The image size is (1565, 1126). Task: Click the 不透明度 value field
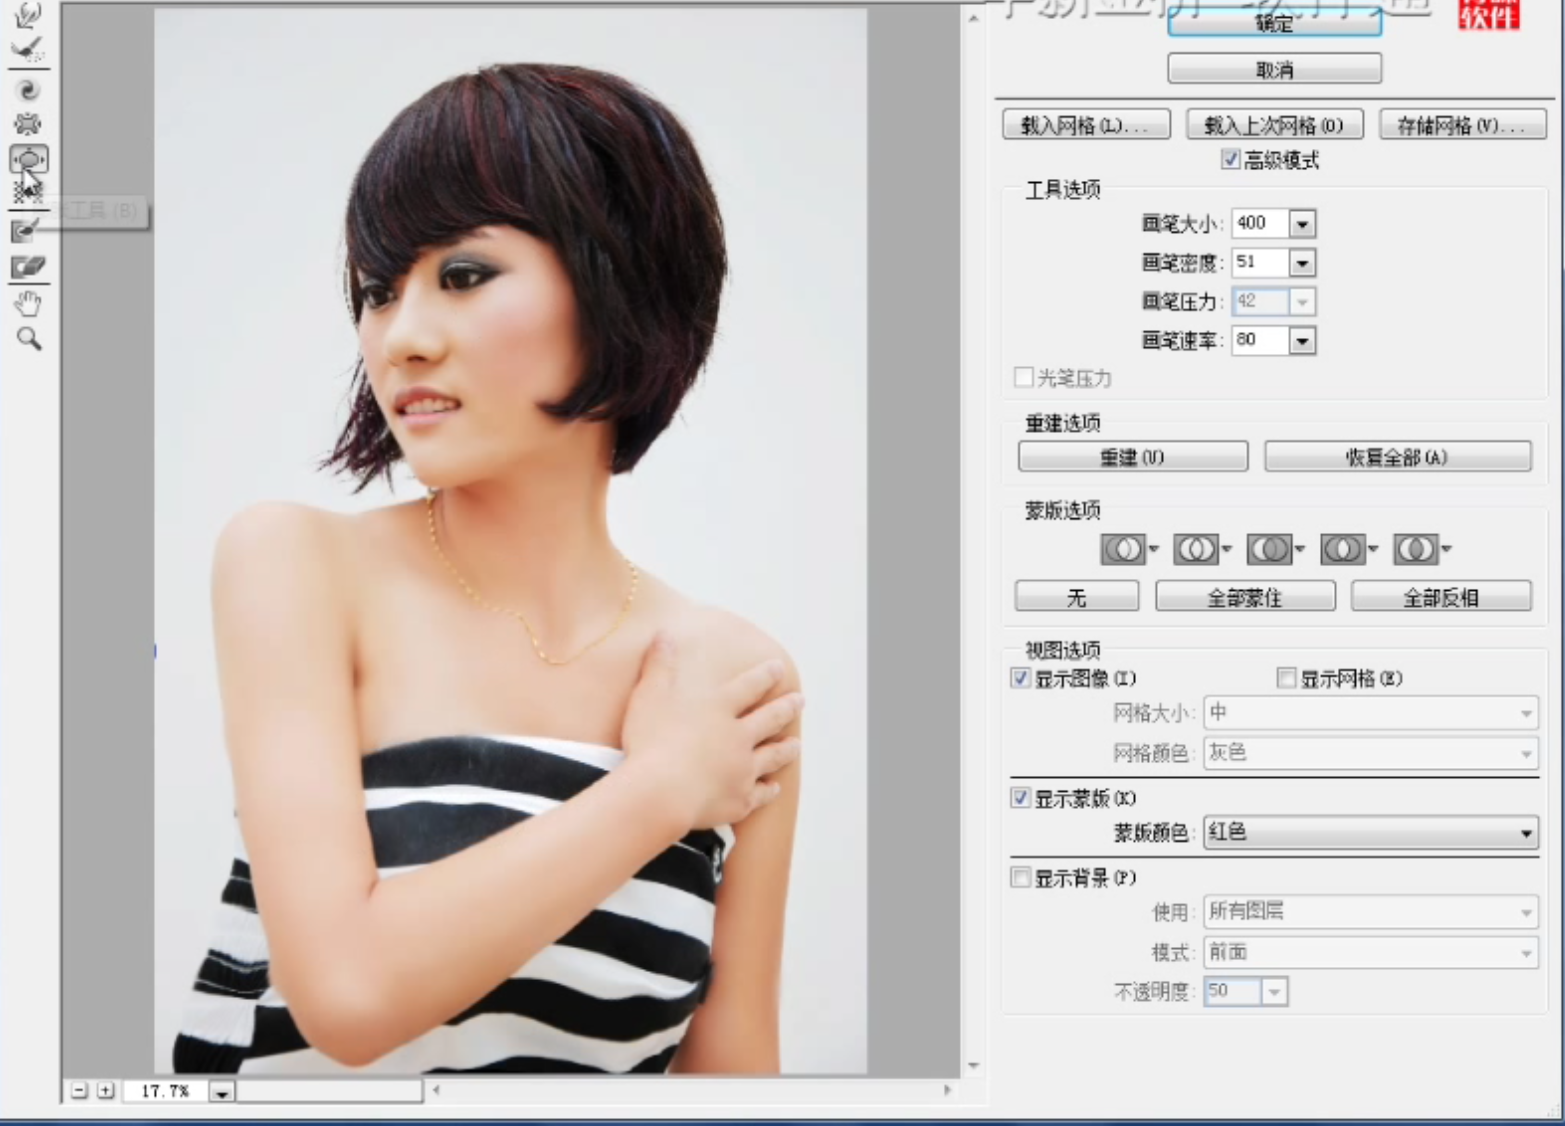(1232, 991)
